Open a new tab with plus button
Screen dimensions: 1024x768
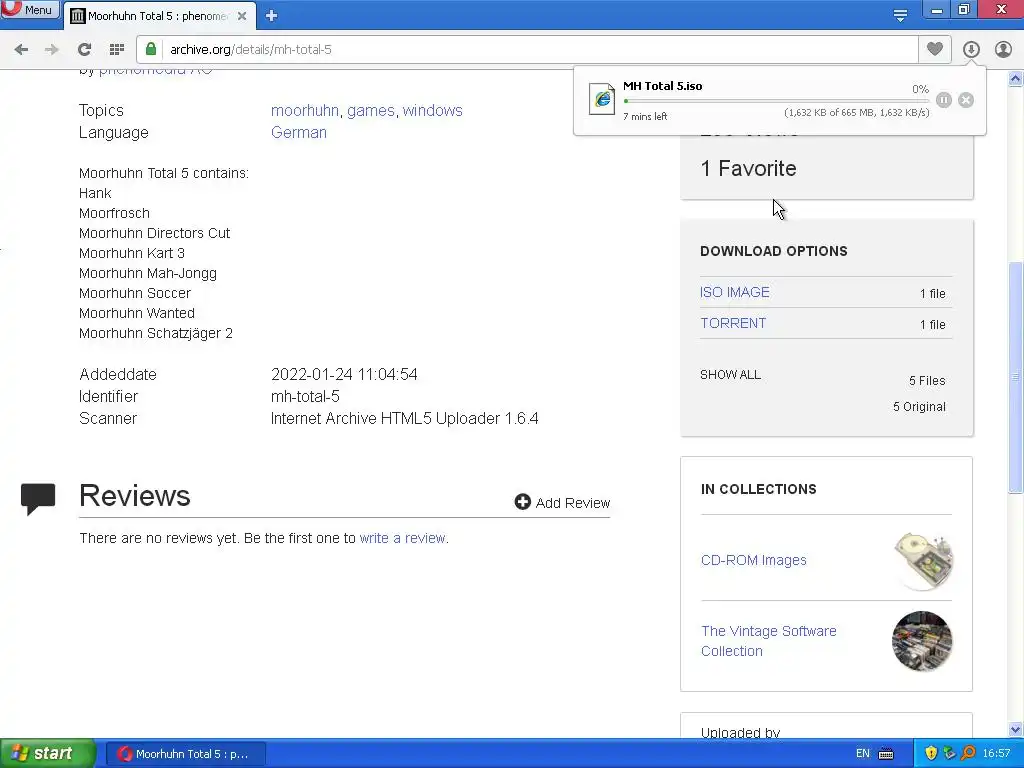(272, 16)
